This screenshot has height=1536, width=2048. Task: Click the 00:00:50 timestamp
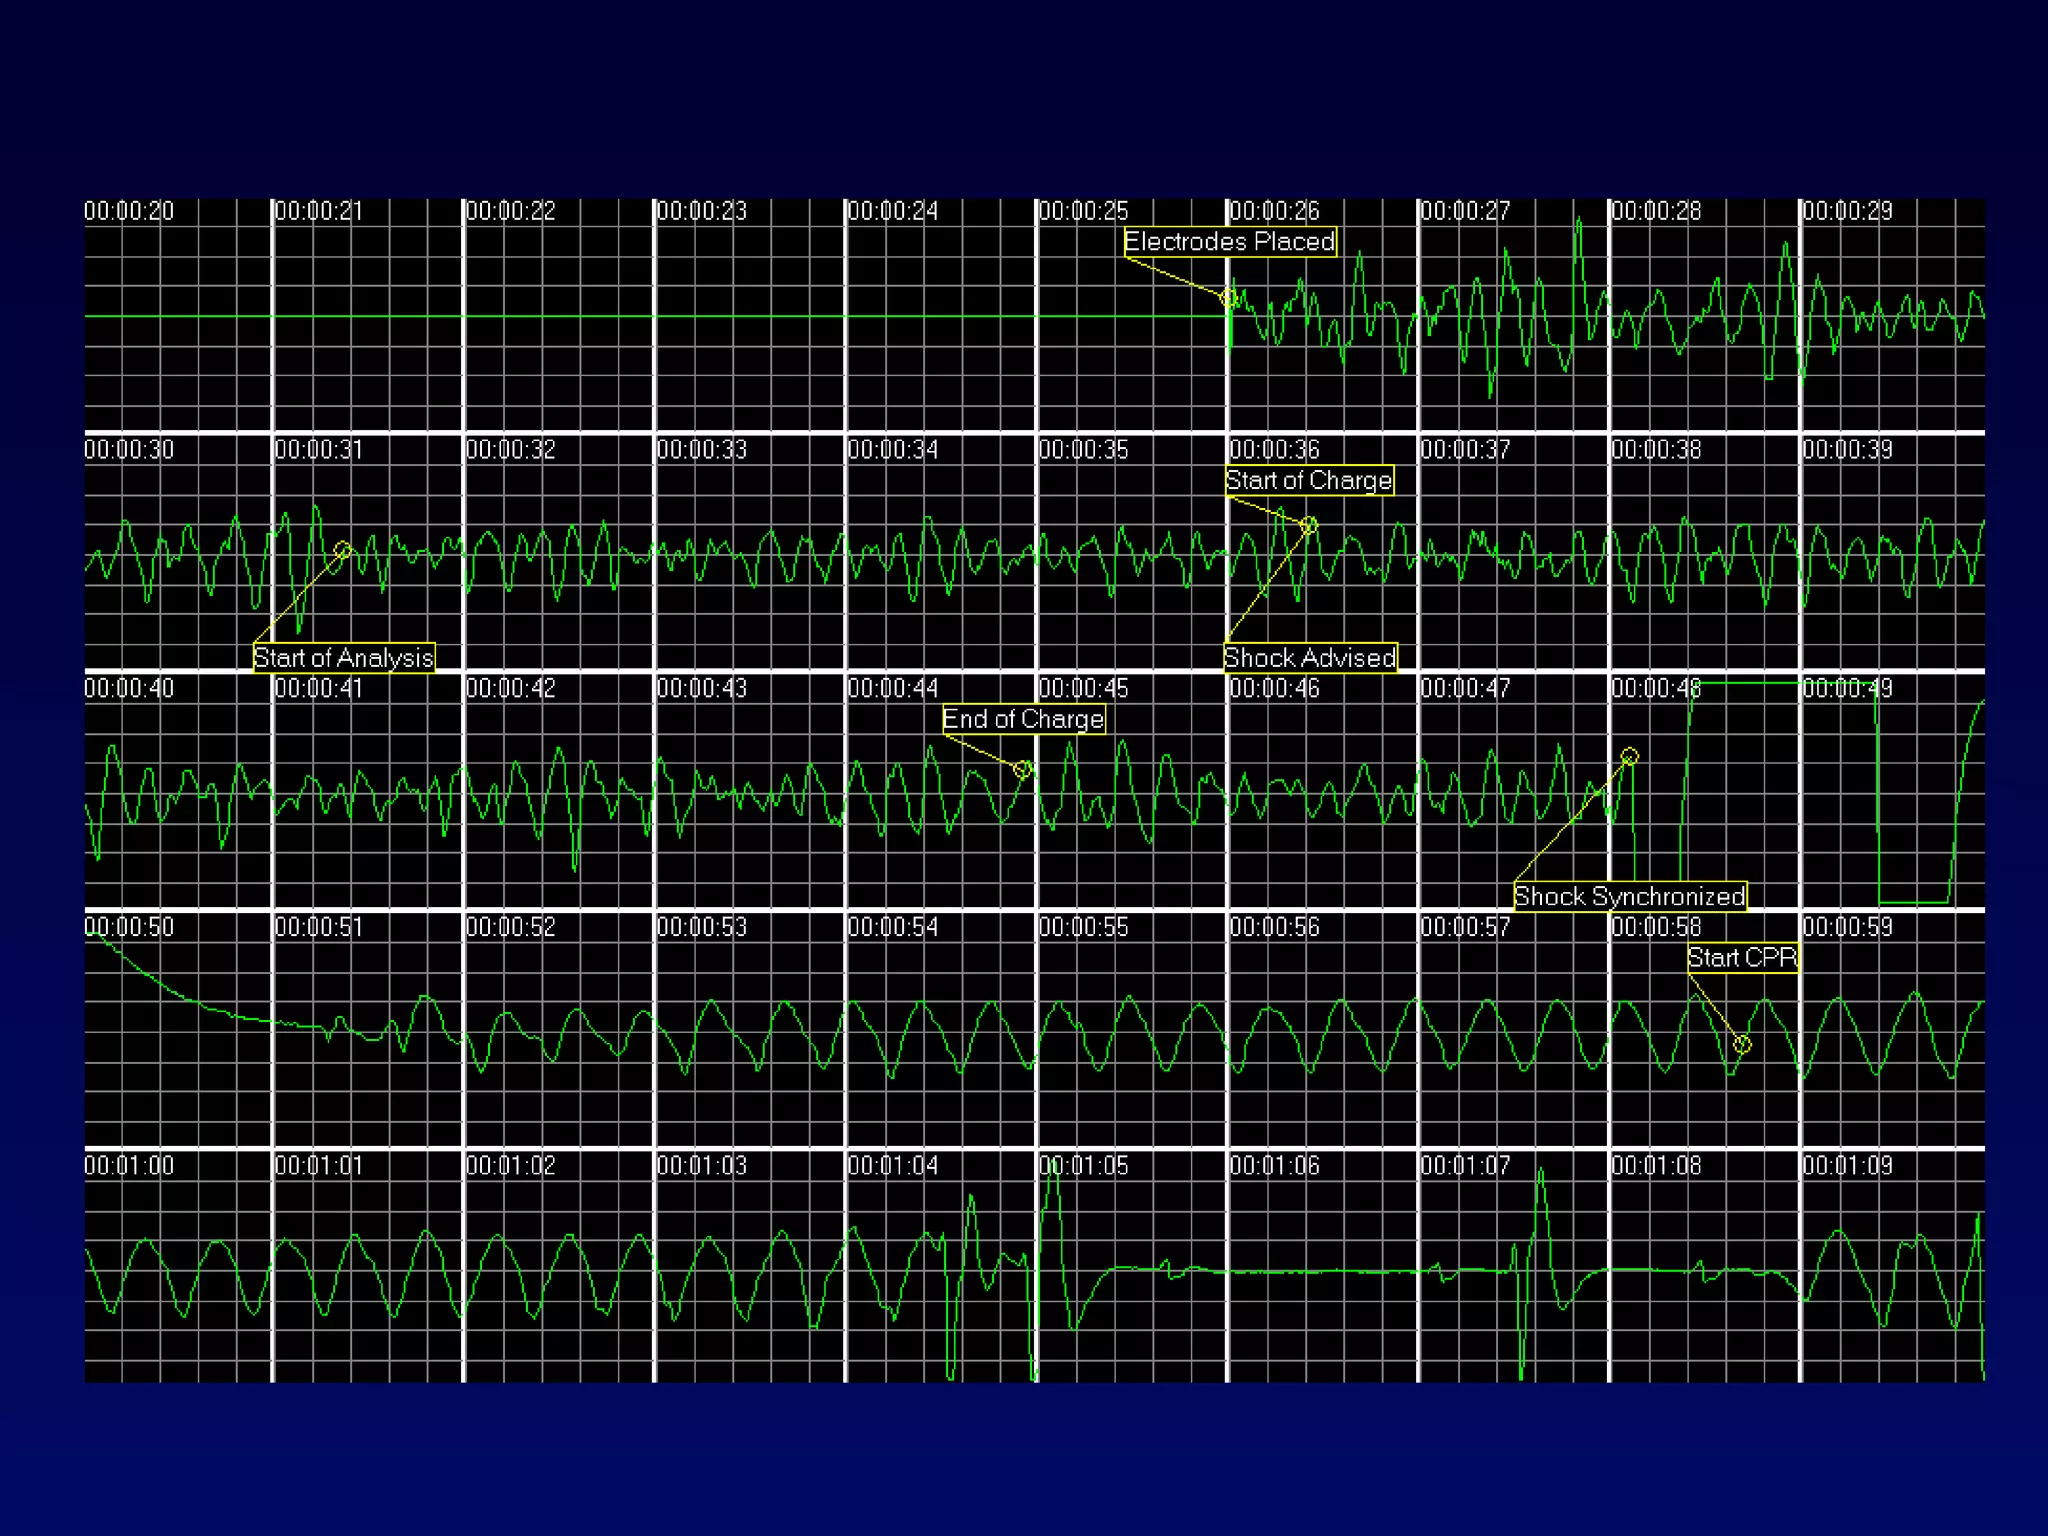(129, 927)
